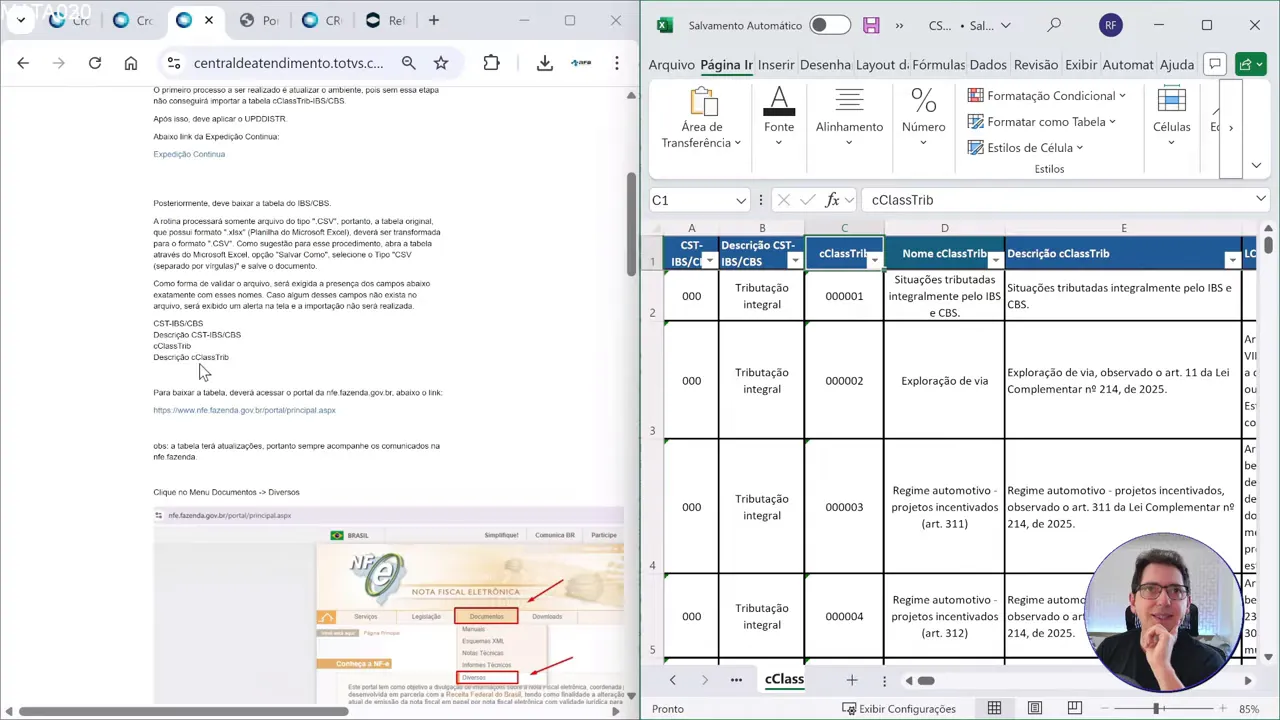Toggle Salvamento Automático switch
Image resolution: width=1280 pixels, height=720 pixels.
[x=829, y=25]
